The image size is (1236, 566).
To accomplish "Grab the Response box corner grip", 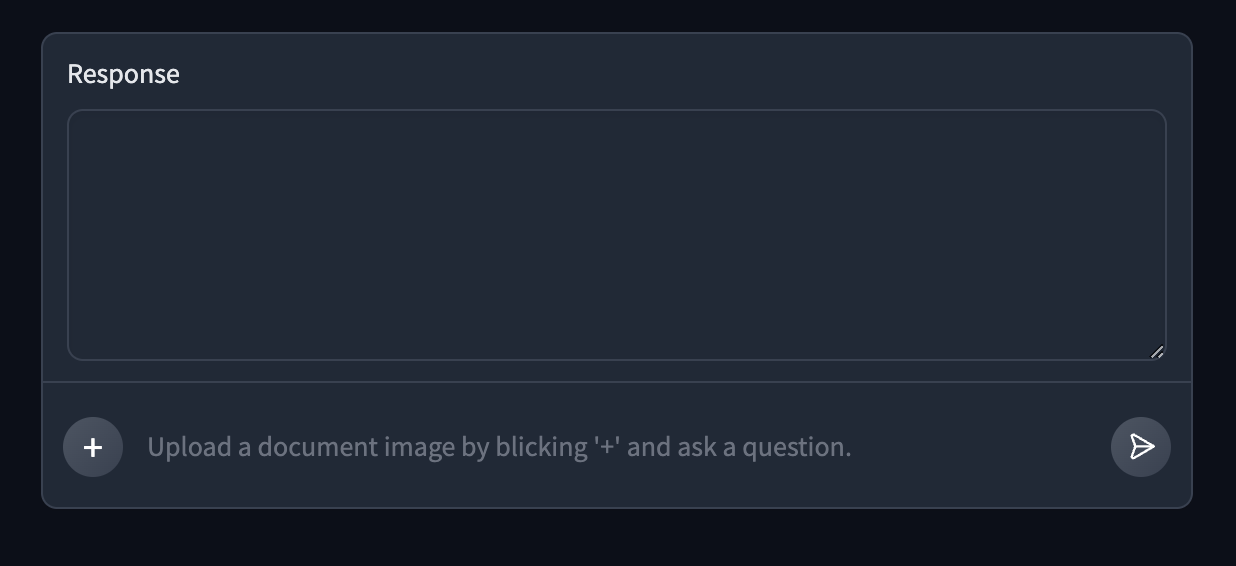I will tap(1157, 351).
